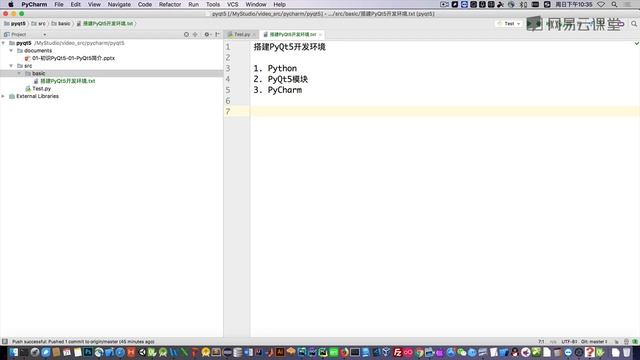The width and height of the screenshot is (640, 360).
Task: Select 01-初识PyQt5-01-PyQt5简介.pptx in project tree
Action: click(x=73, y=58)
